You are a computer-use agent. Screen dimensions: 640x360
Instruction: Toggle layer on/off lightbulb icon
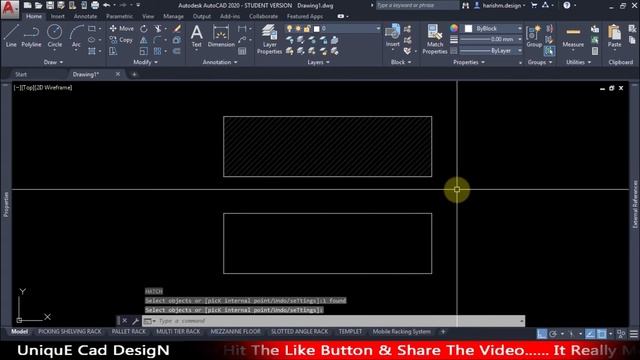tap(289, 29)
